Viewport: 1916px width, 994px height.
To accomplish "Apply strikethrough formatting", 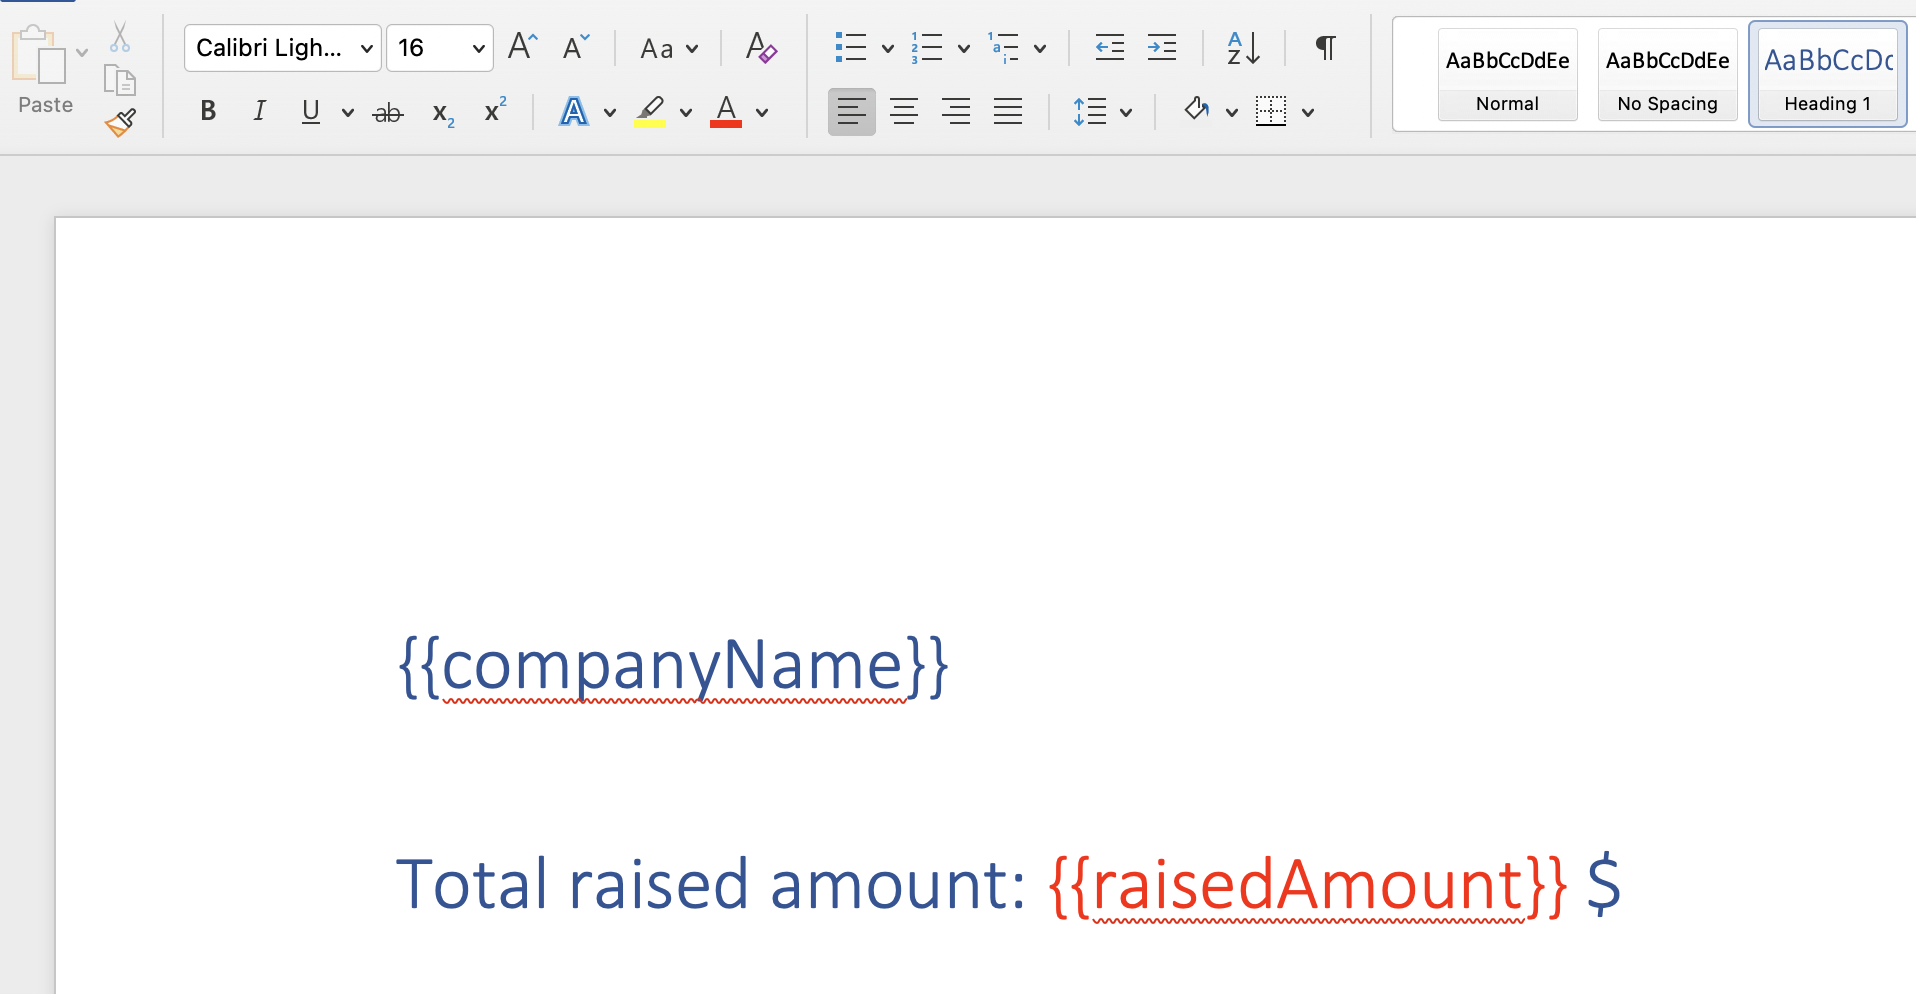I will tap(387, 111).
